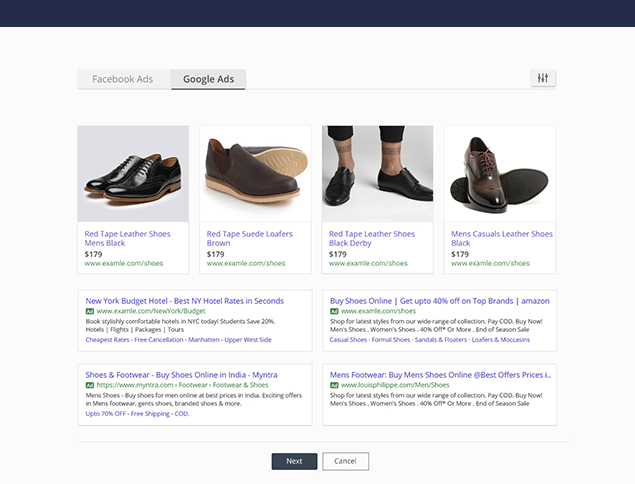This screenshot has width=635, height=484.
Task: Click the Ad badge on Buy Shoes Online ad
Action: pos(334,311)
